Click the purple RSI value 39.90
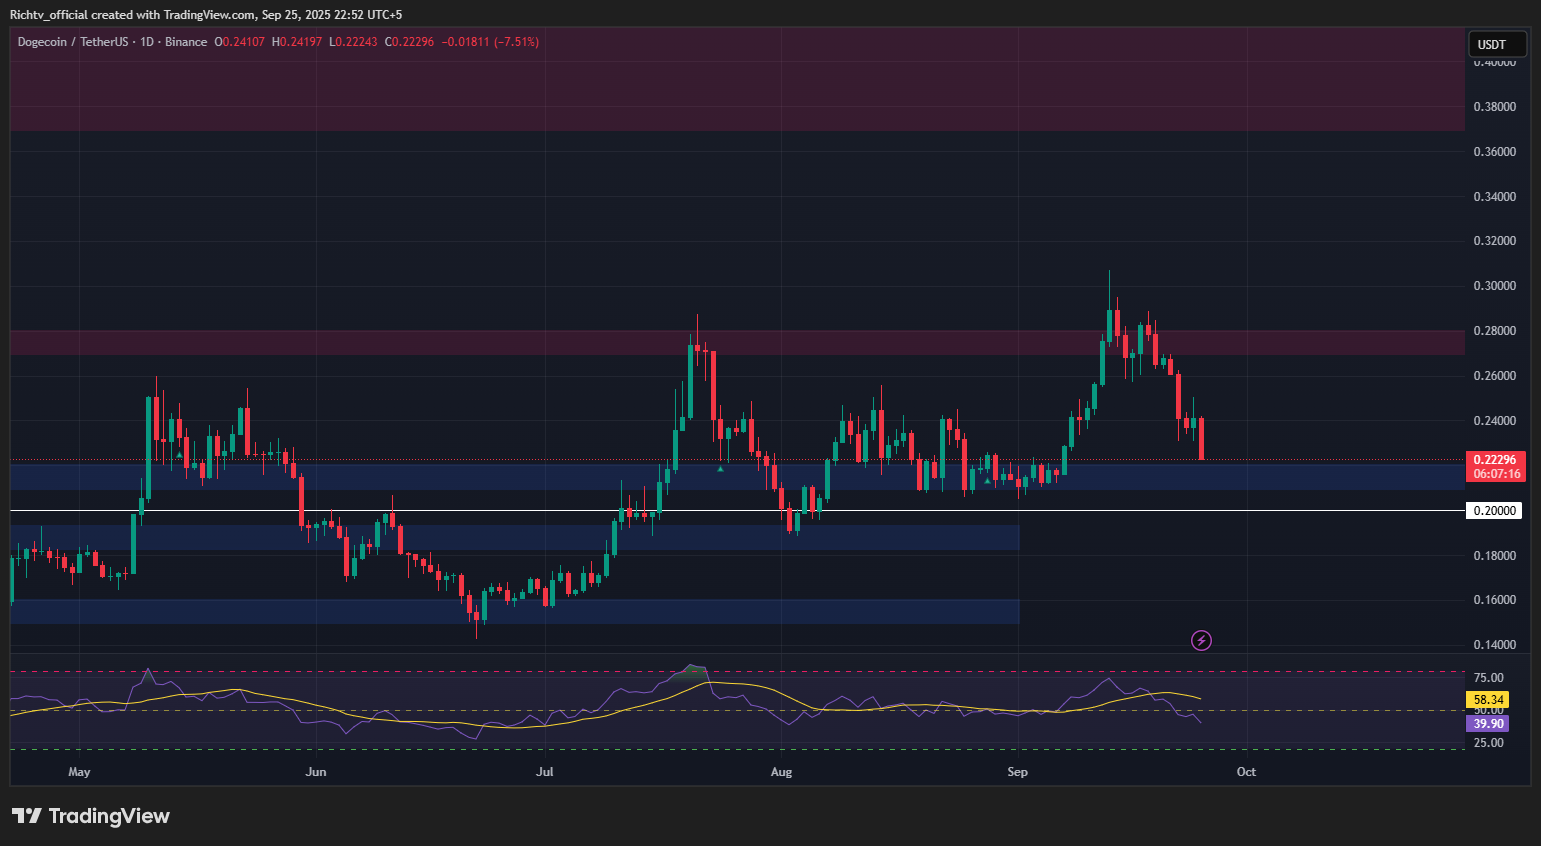 [x=1487, y=724]
